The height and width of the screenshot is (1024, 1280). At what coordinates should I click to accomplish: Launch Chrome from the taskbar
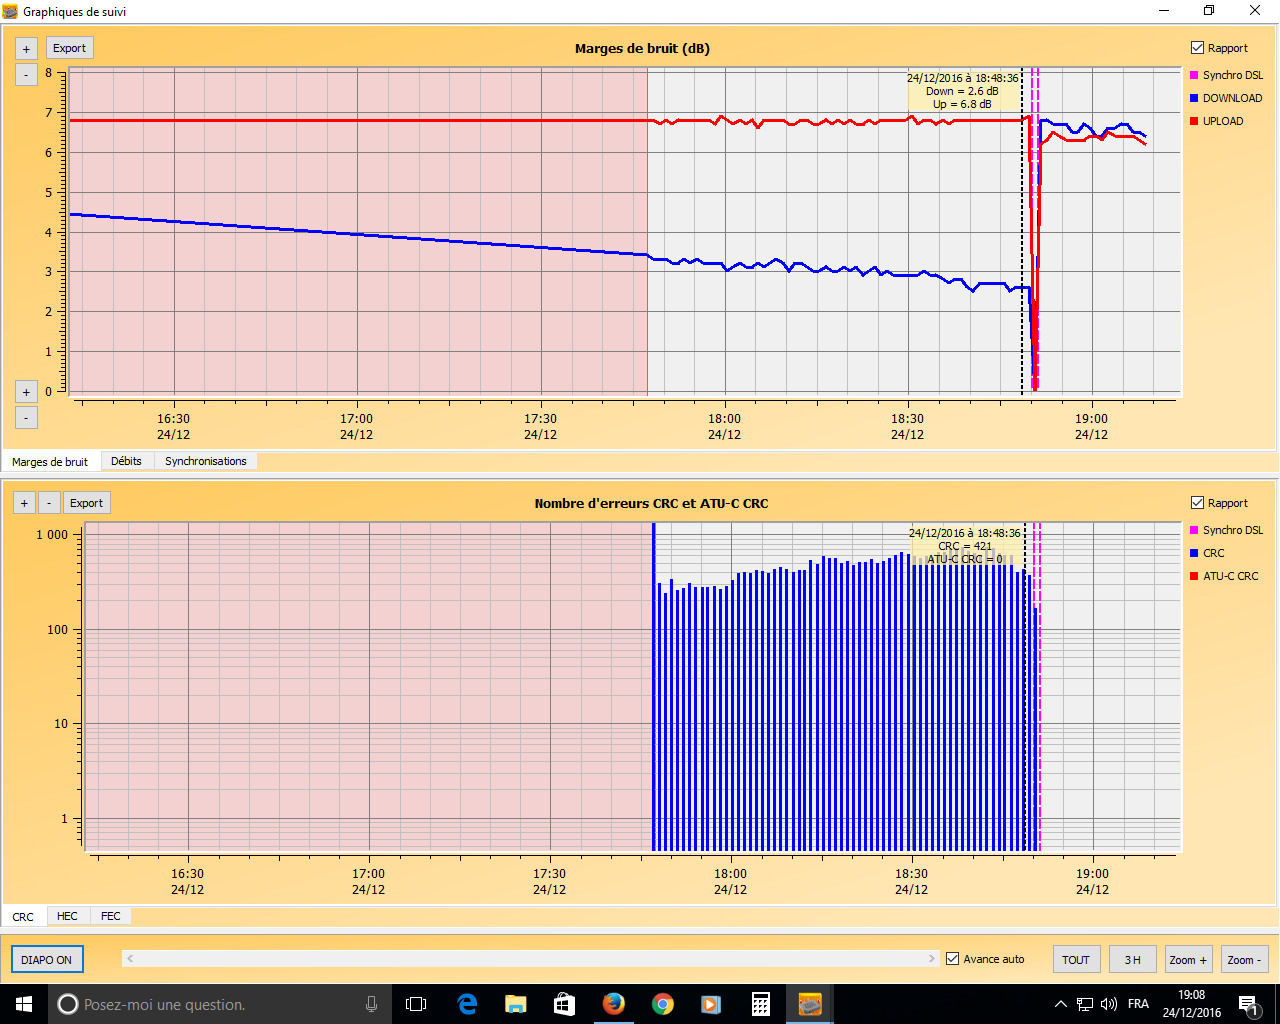pos(663,1004)
